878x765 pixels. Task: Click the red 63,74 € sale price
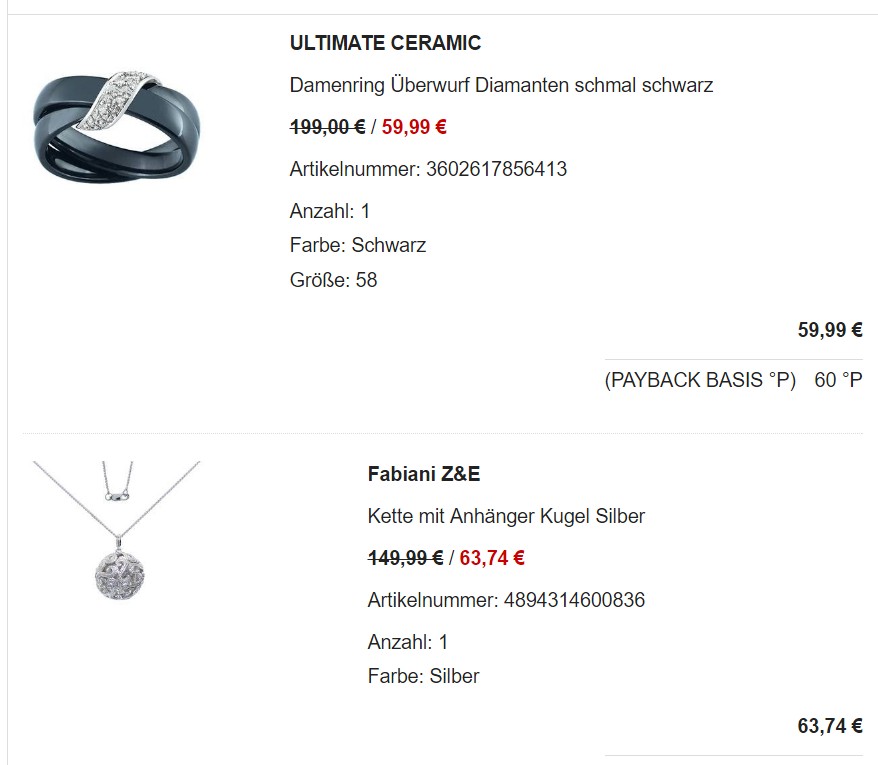pos(492,558)
